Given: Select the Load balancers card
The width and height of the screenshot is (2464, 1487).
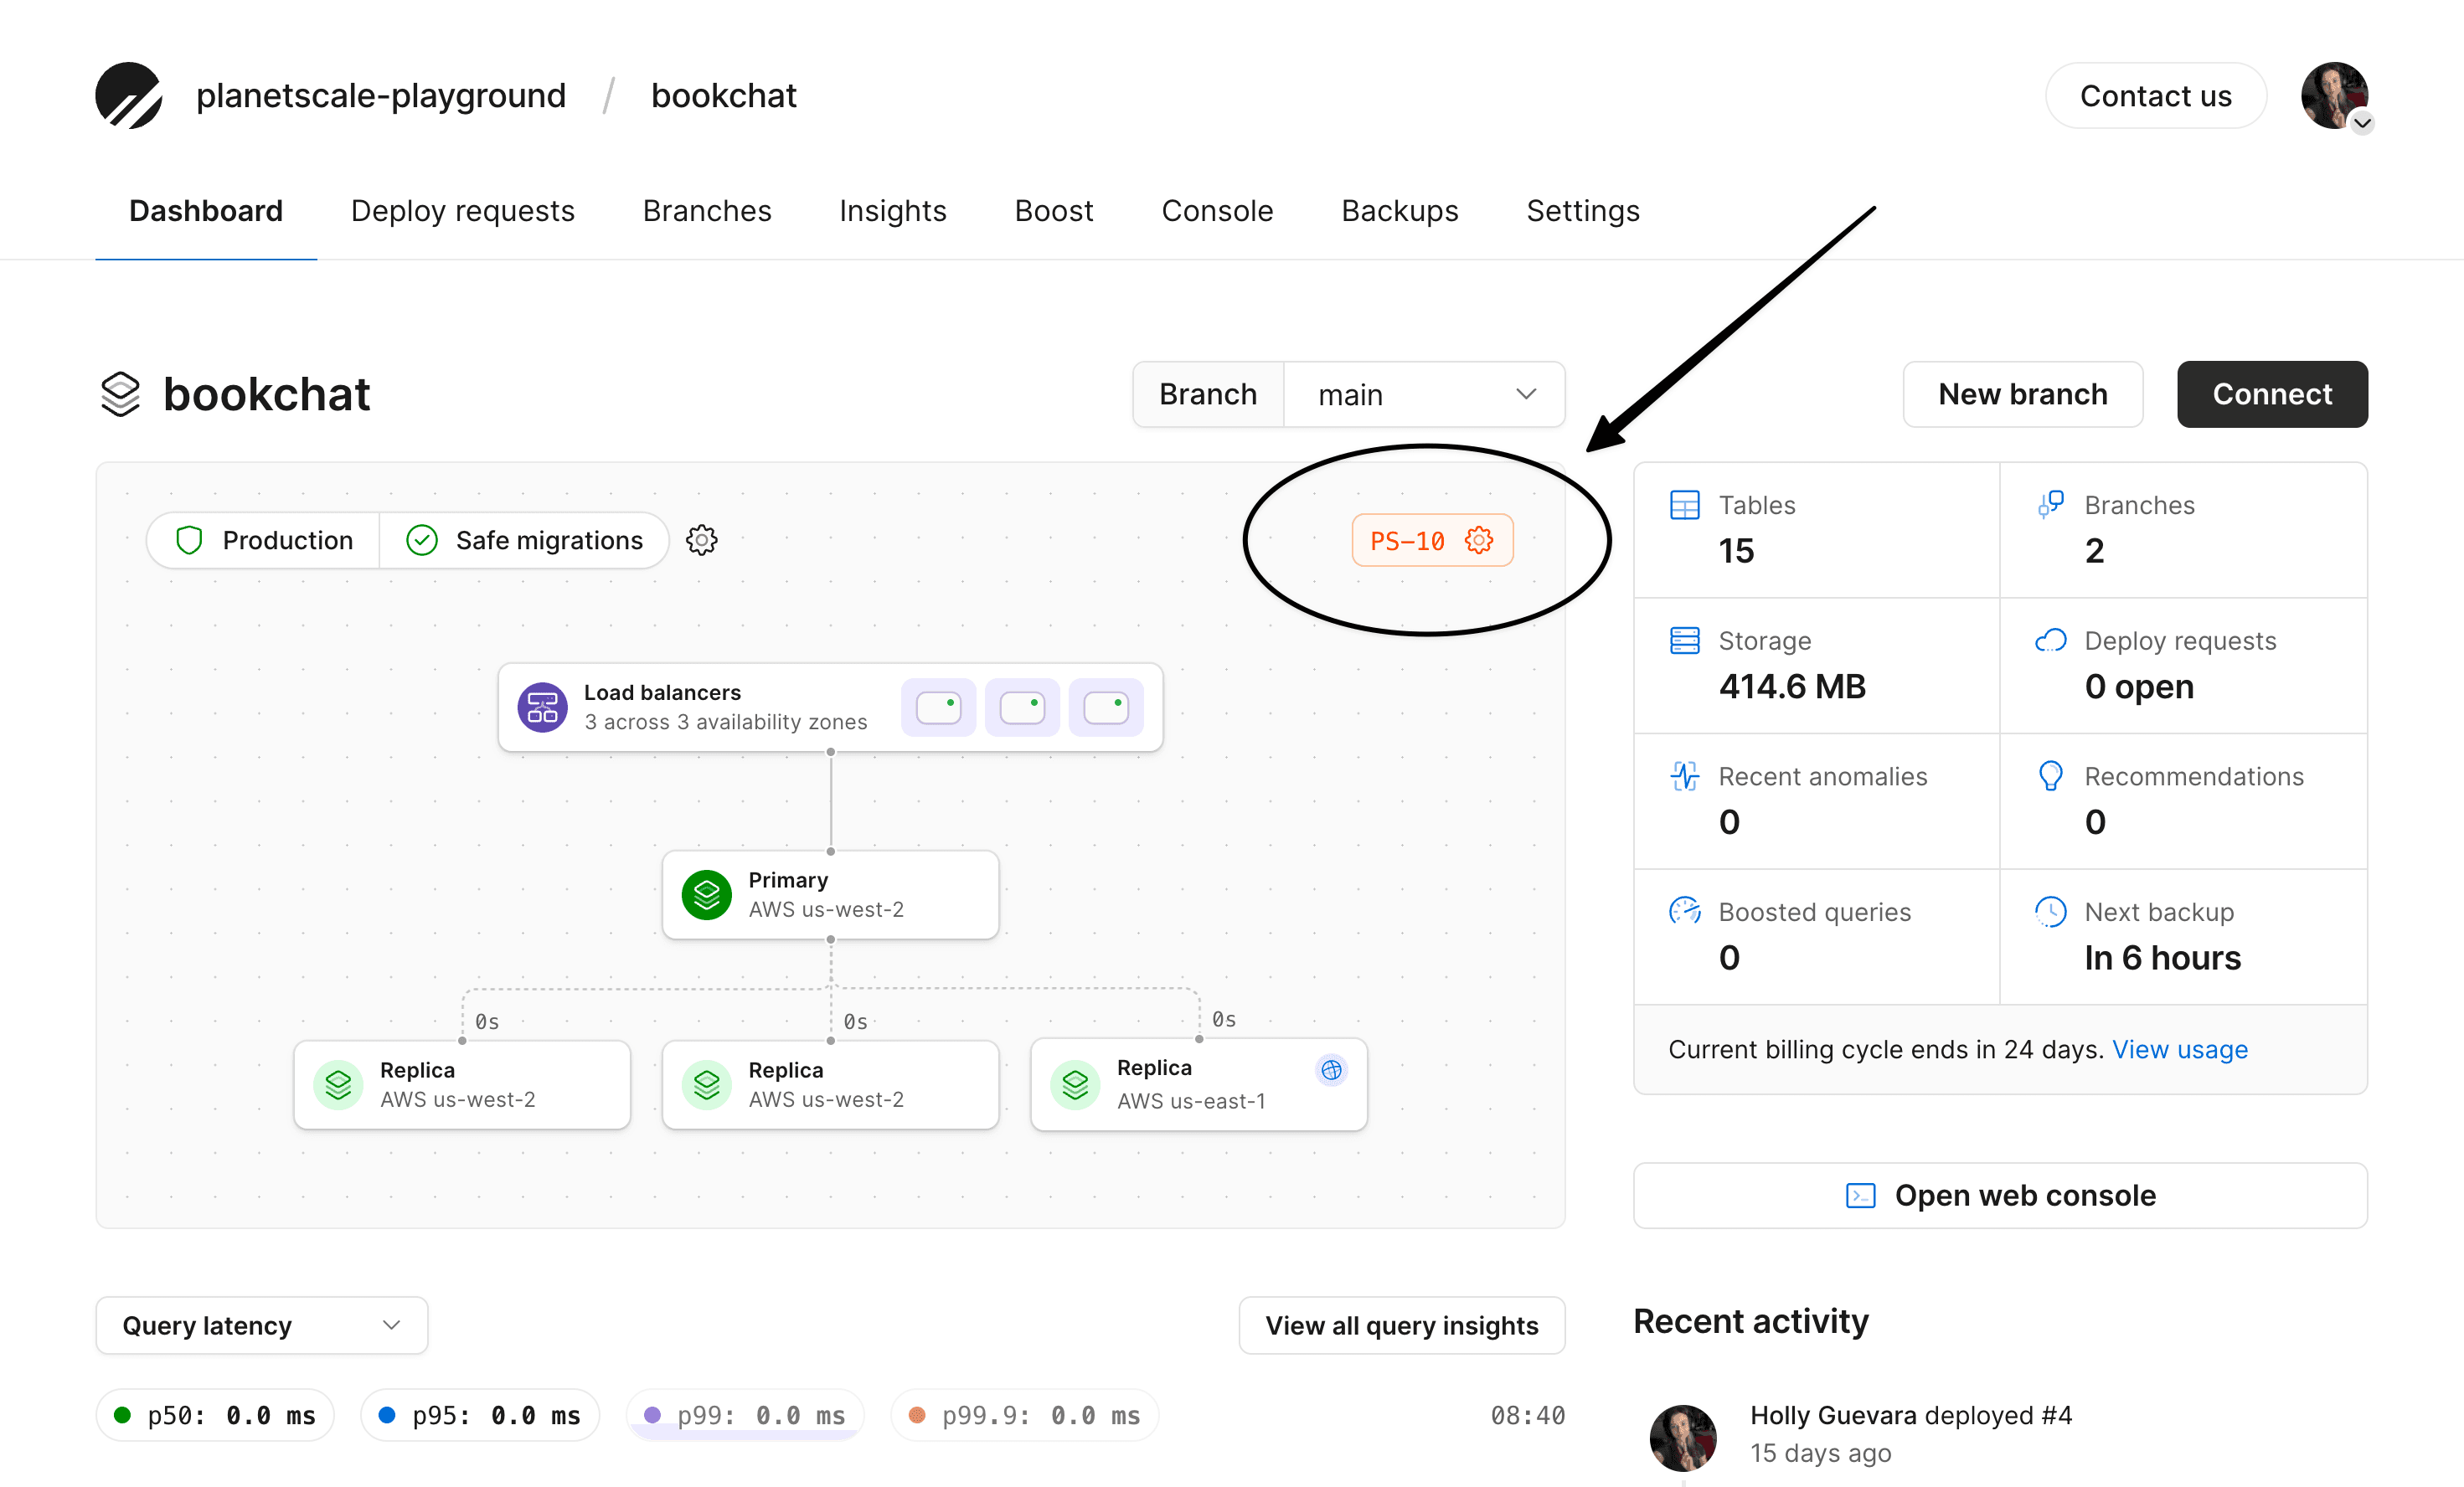Looking at the screenshot, I should (x=830, y=707).
